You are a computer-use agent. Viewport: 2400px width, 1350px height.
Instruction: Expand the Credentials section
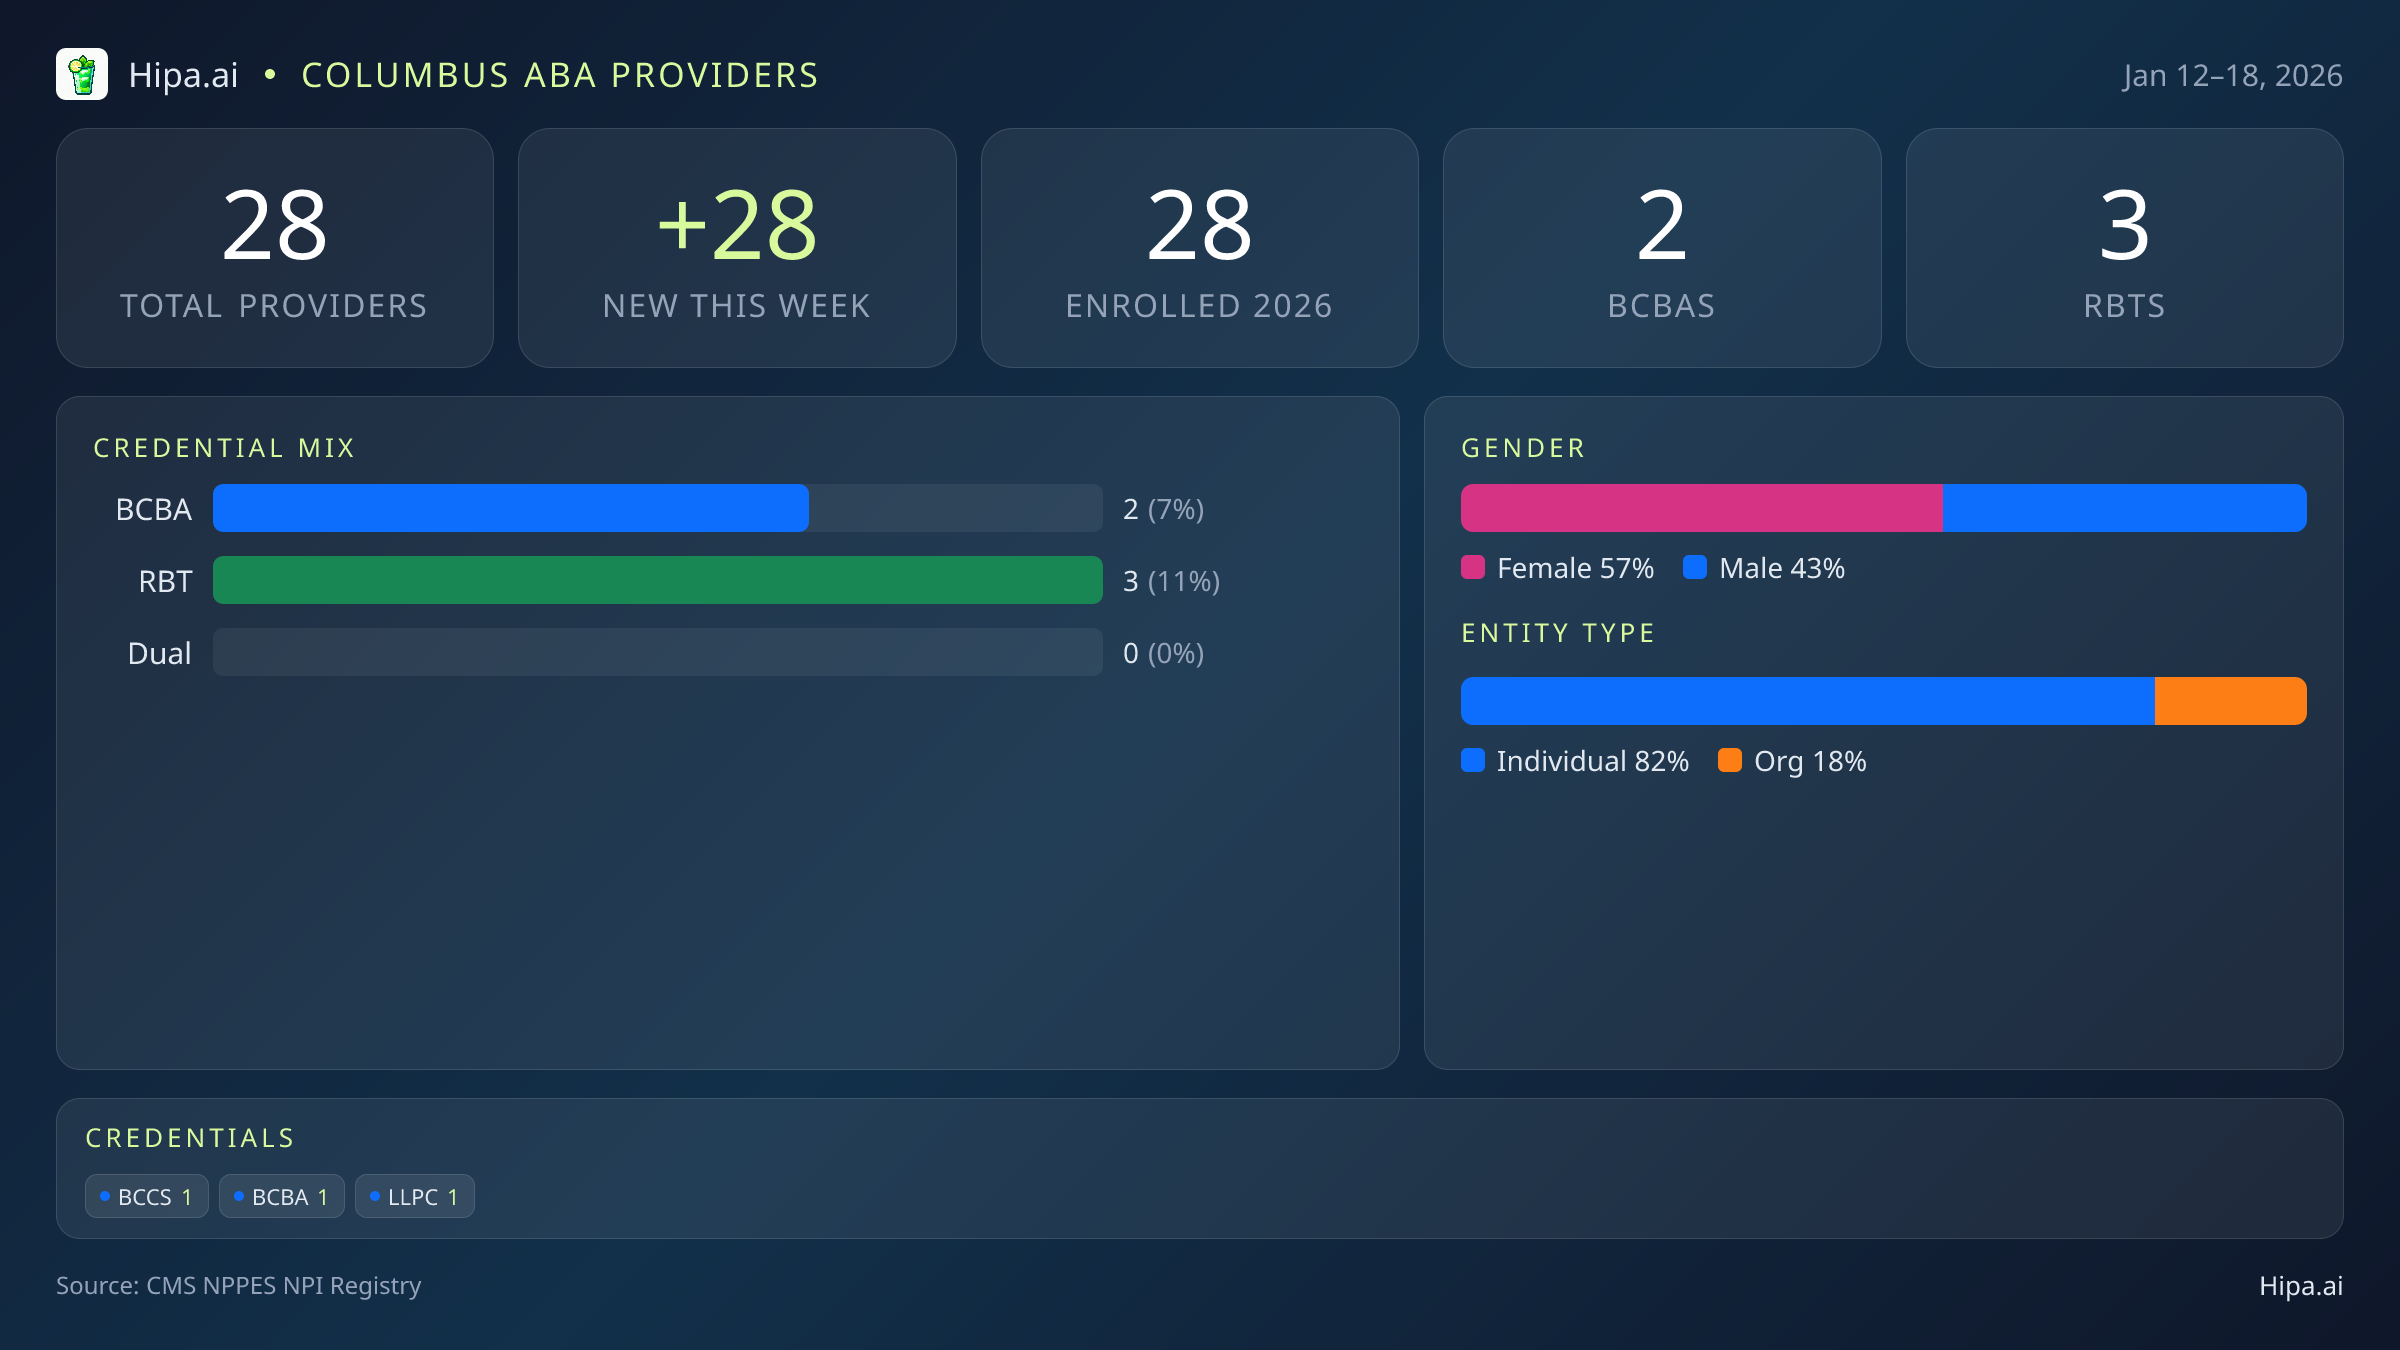[190, 1137]
